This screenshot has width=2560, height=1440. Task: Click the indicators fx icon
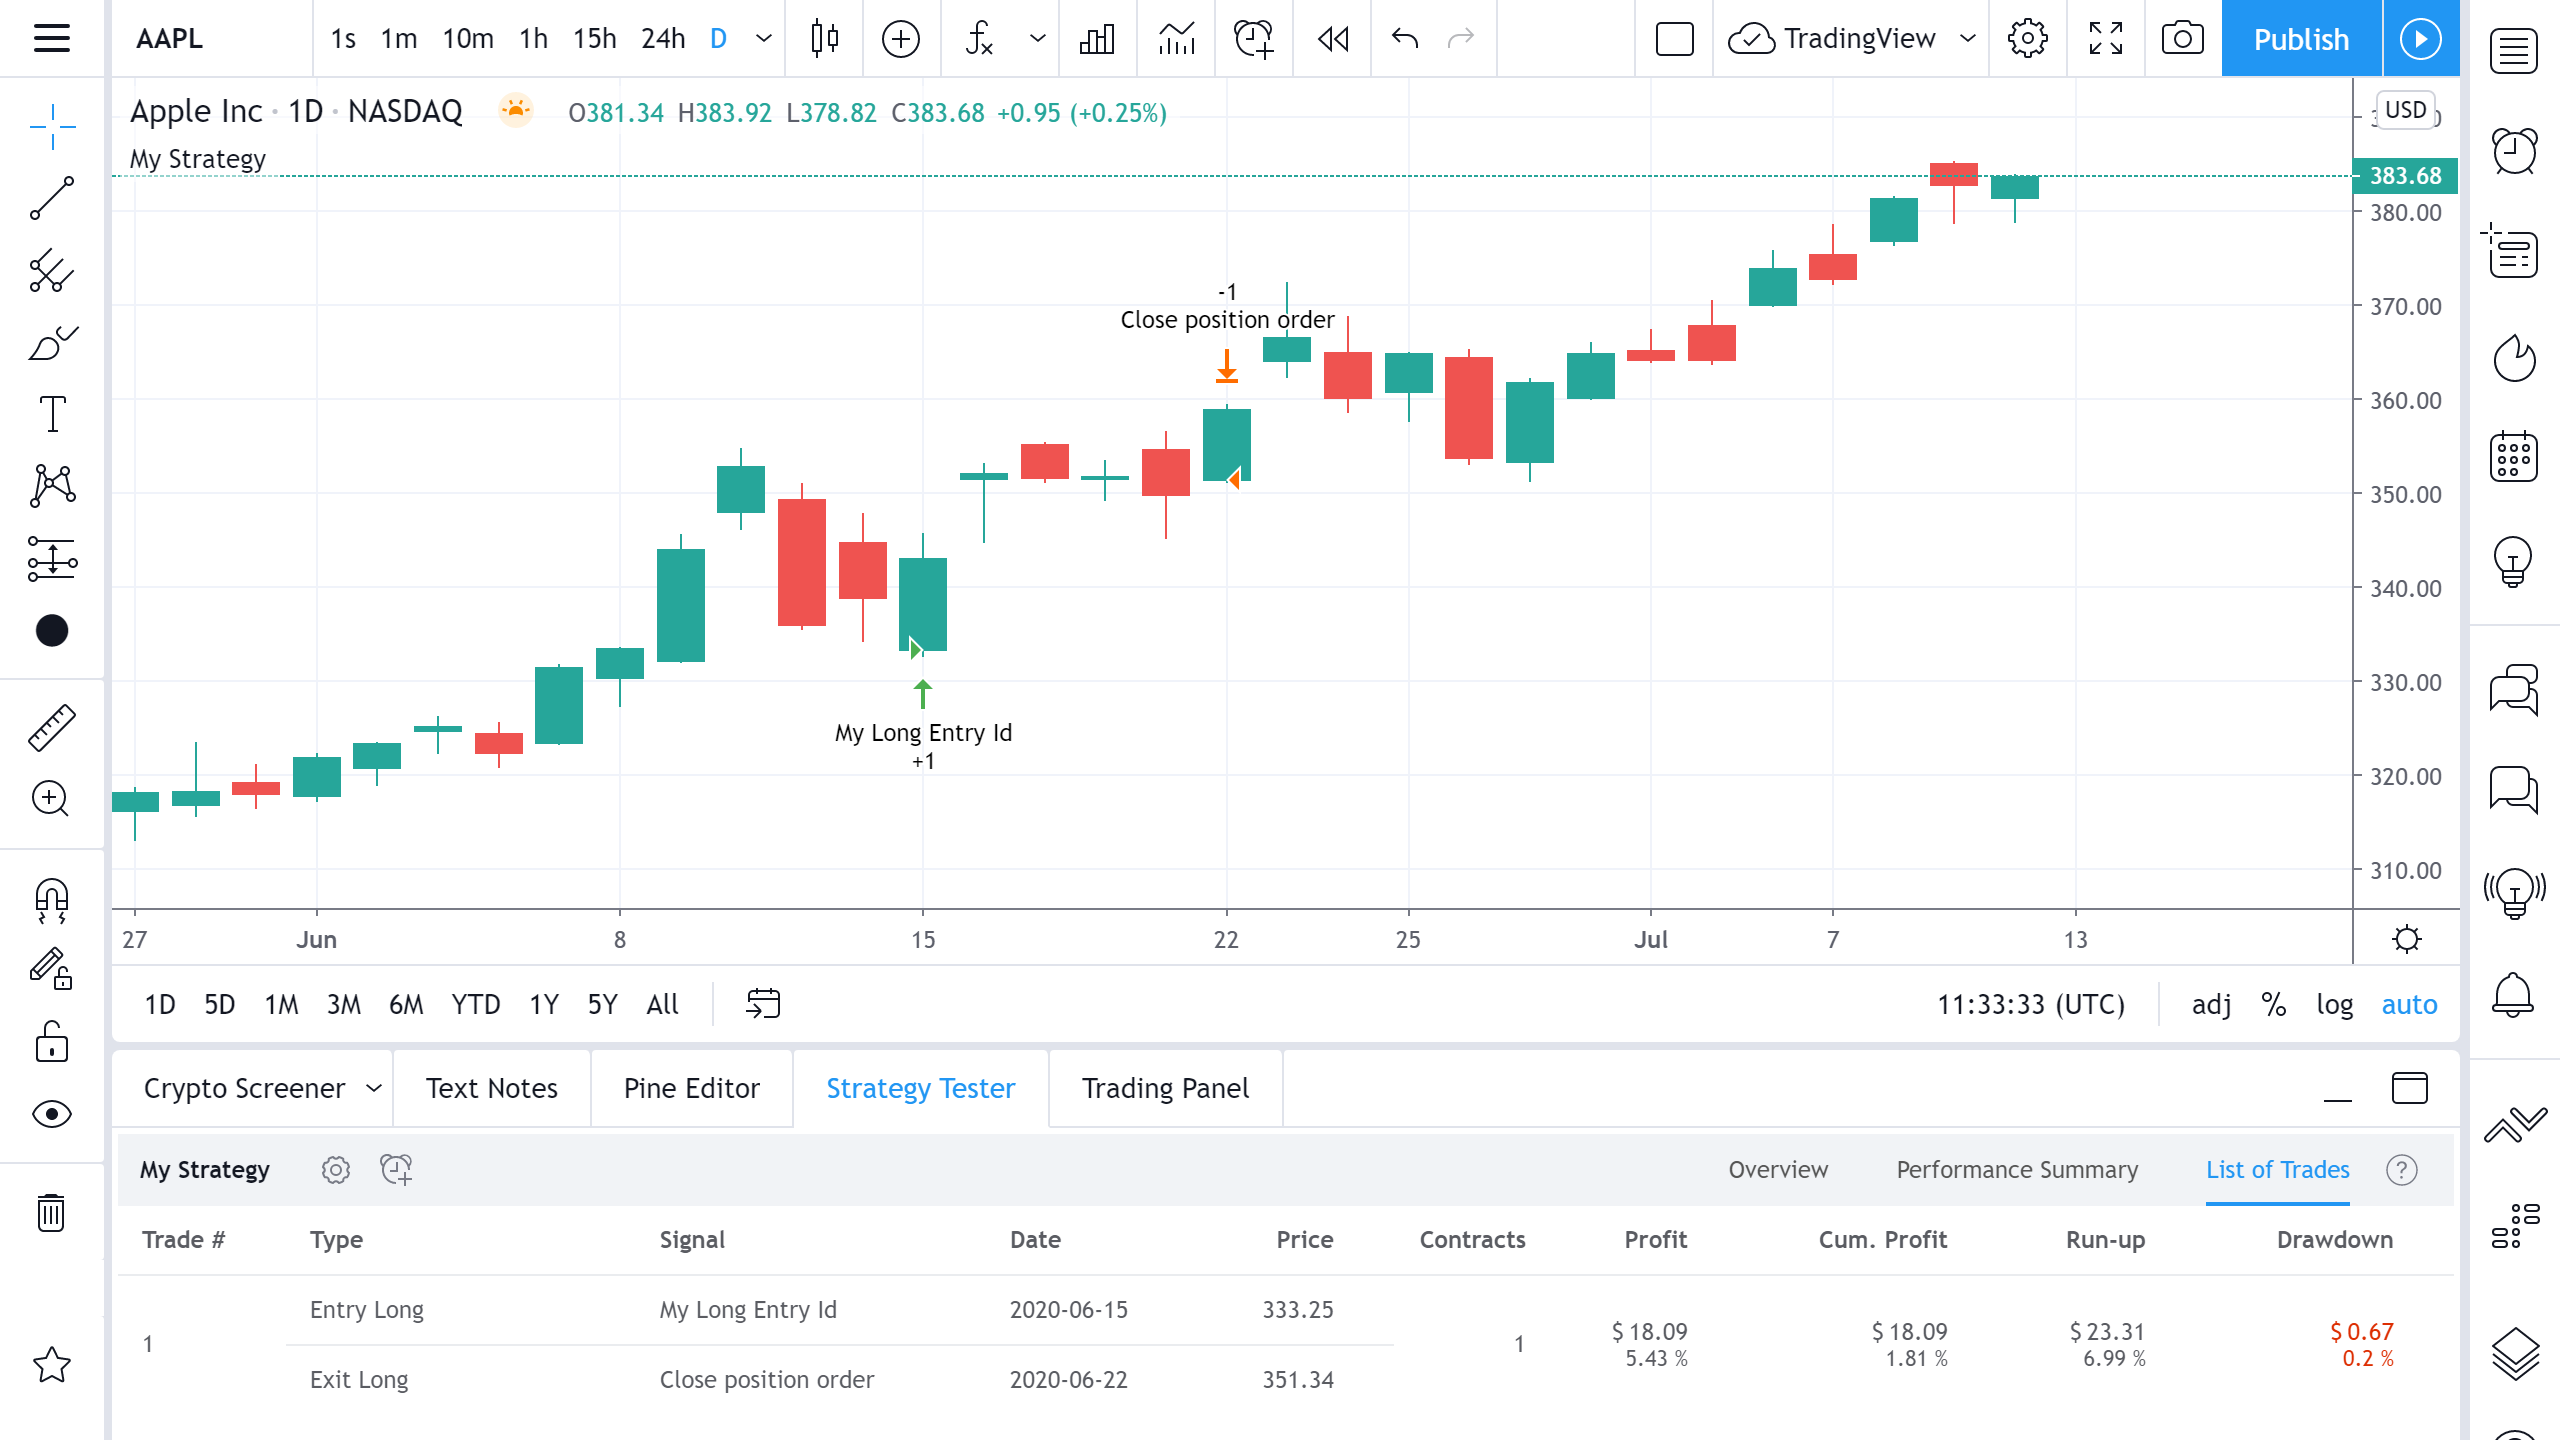(x=979, y=39)
